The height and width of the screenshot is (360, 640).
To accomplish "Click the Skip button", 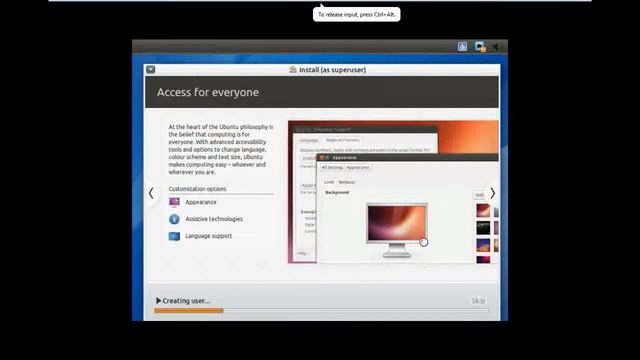I will pyautogui.click(x=478, y=301).
